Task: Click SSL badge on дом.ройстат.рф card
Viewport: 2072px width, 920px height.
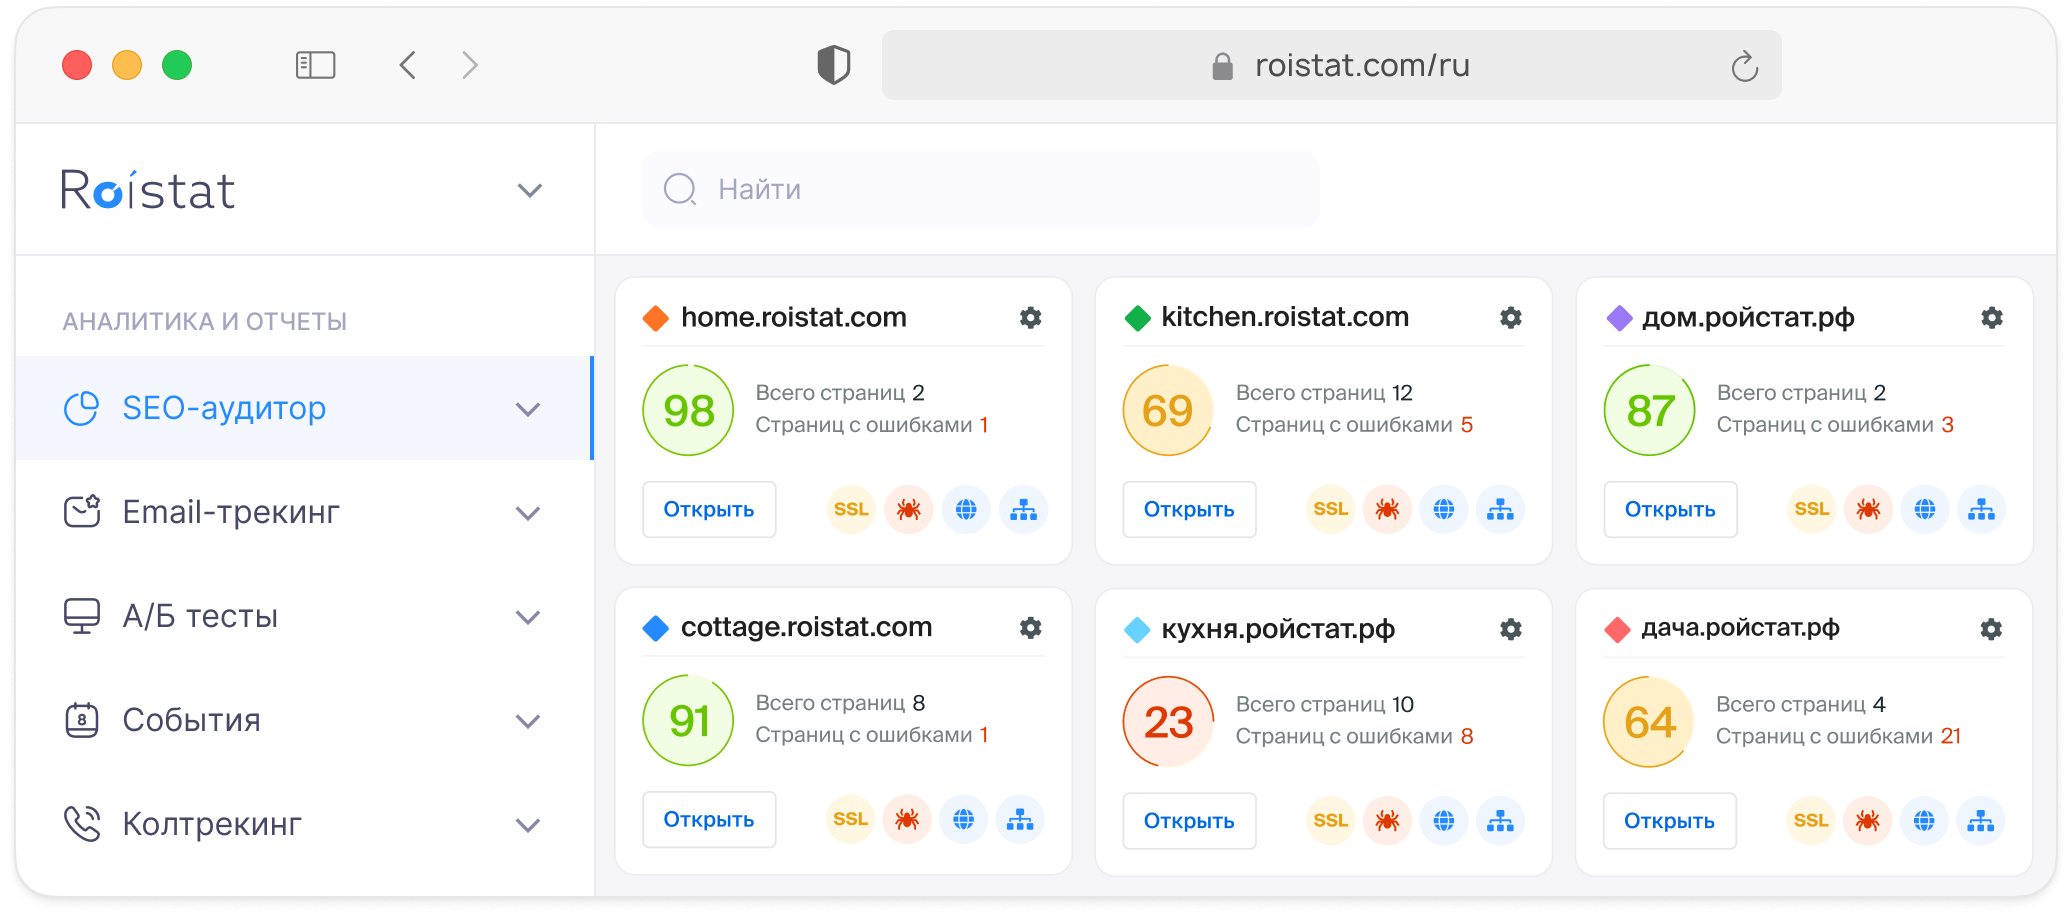Action: coord(1812,510)
